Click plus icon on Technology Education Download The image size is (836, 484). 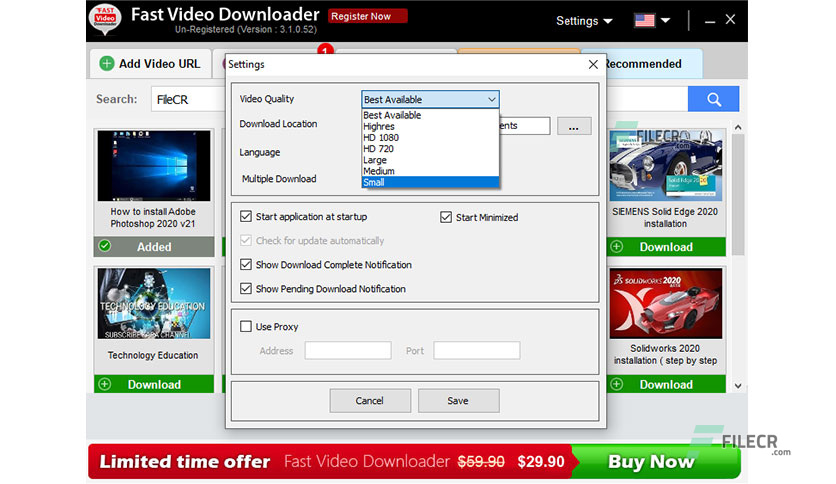[105, 384]
